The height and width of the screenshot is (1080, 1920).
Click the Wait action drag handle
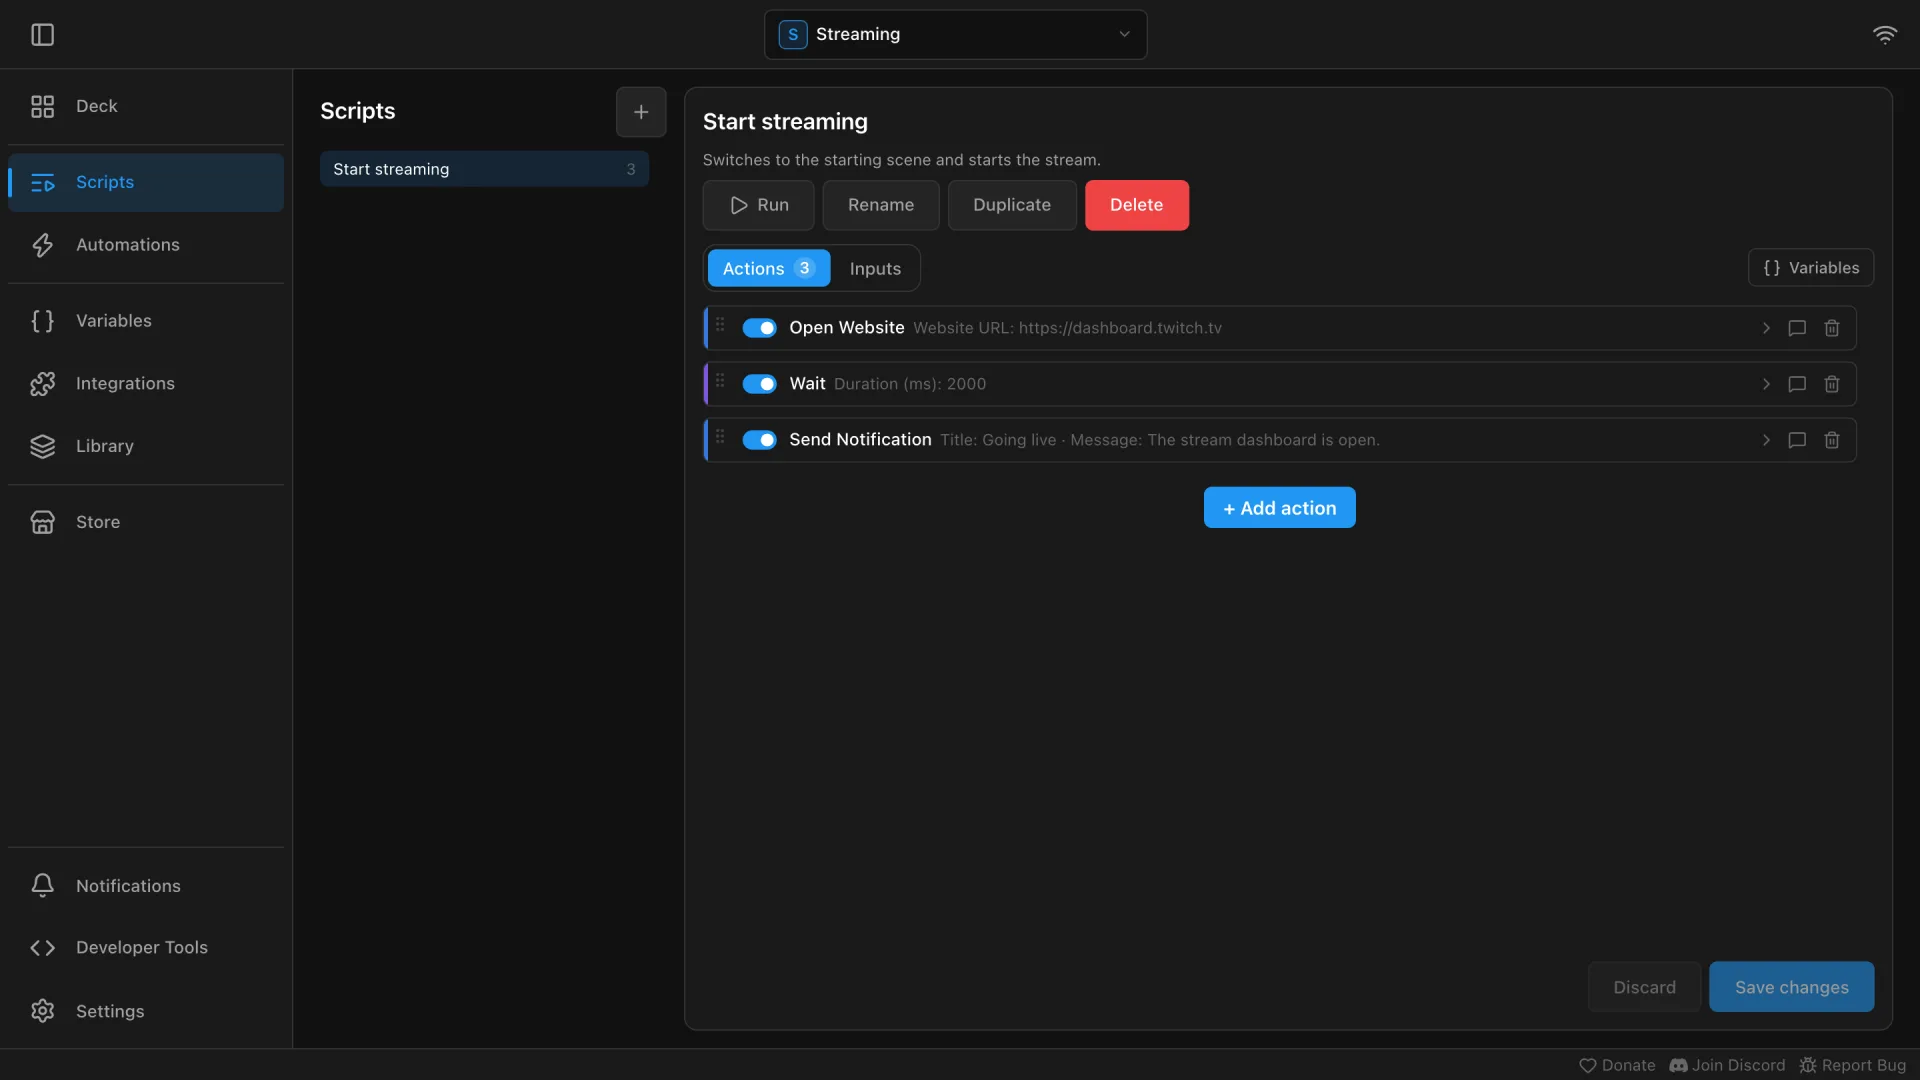pos(720,381)
